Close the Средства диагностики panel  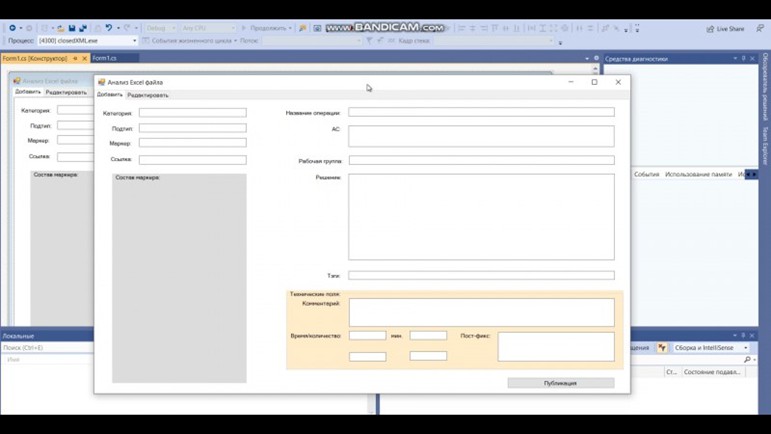click(752, 58)
